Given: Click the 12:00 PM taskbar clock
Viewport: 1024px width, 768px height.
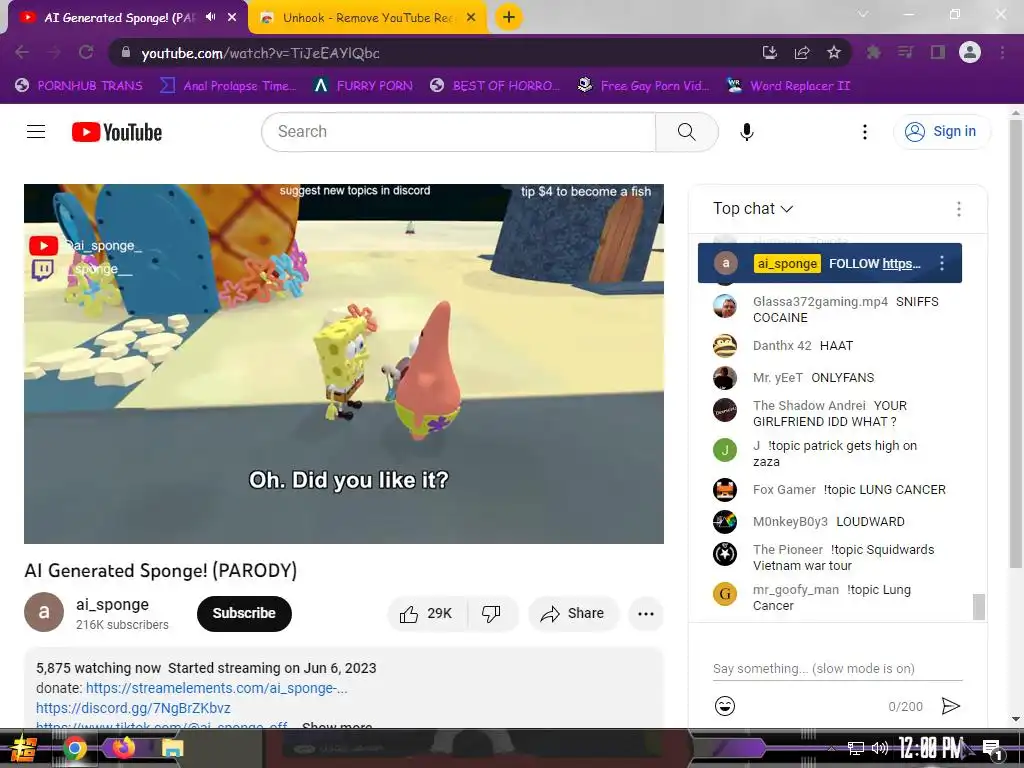Looking at the screenshot, I should (x=930, y=748).
